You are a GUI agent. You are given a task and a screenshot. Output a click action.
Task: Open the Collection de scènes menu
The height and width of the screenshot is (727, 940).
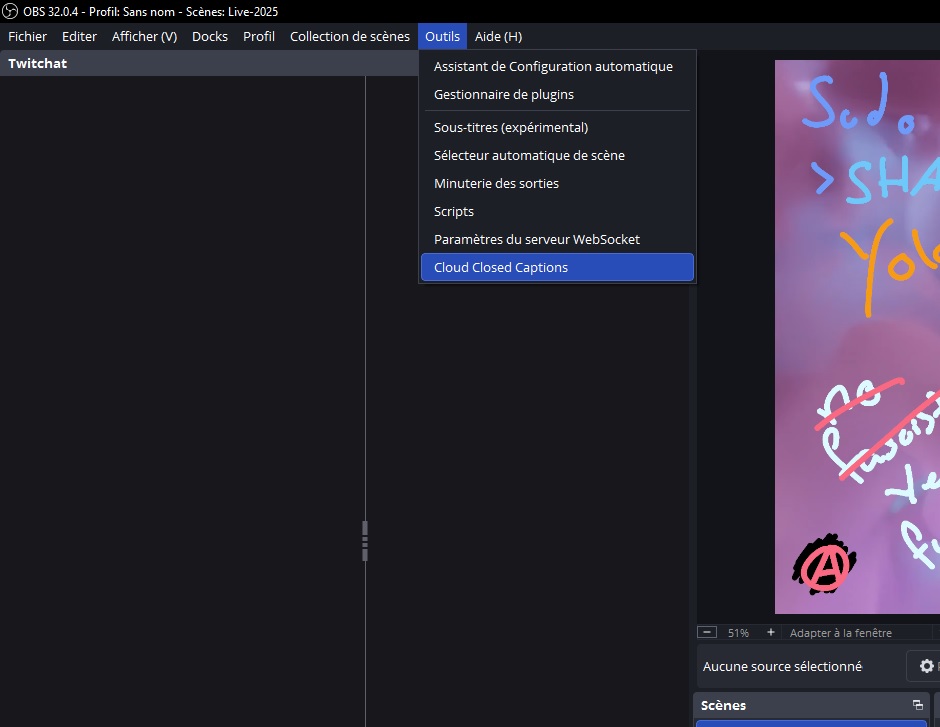click(x=349, y=36)
